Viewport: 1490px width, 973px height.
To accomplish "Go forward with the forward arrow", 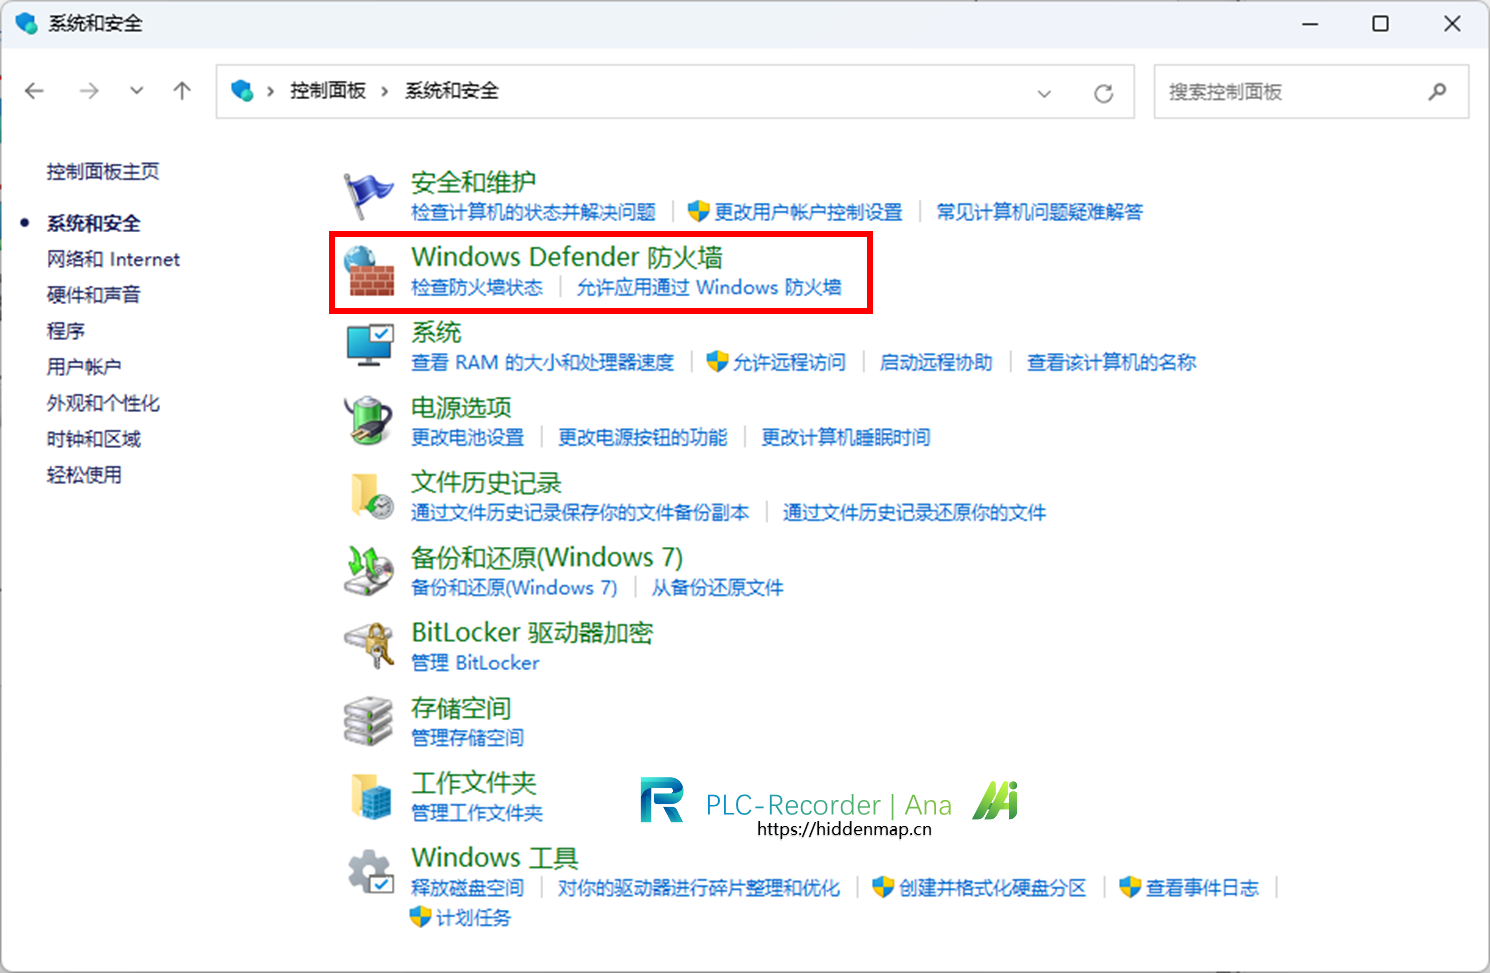I will tap(89, 91).
